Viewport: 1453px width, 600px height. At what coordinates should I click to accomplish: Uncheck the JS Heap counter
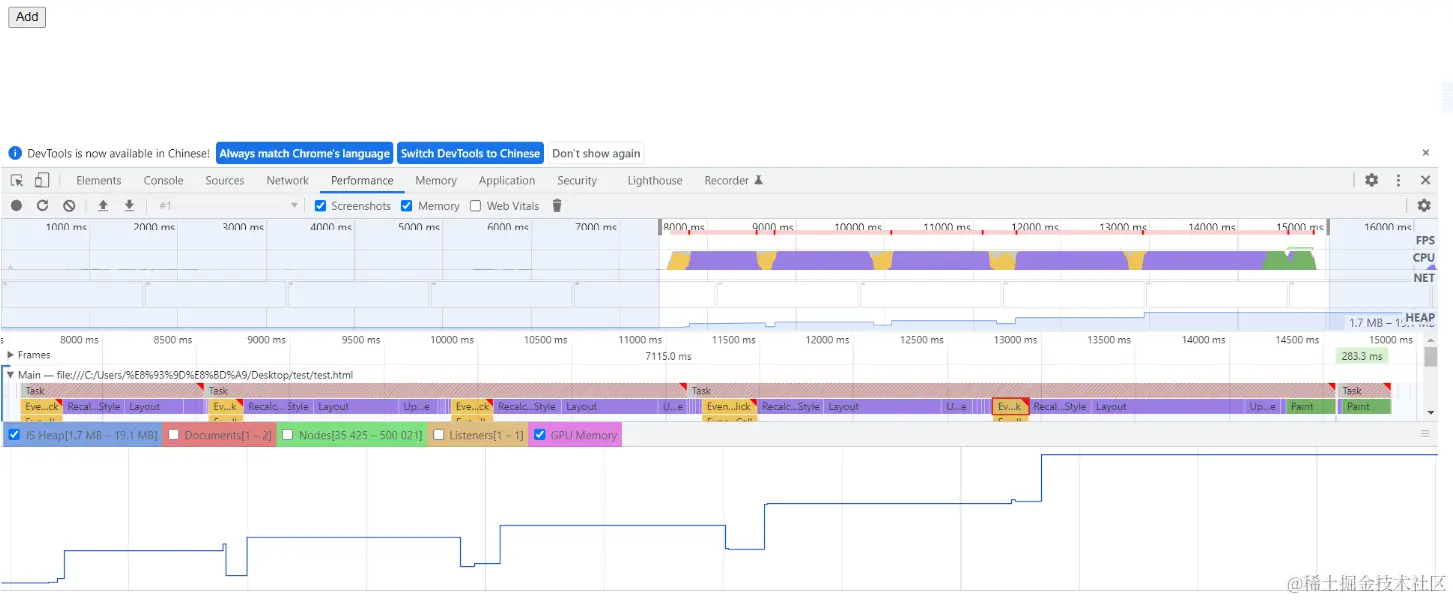(15, 435)
